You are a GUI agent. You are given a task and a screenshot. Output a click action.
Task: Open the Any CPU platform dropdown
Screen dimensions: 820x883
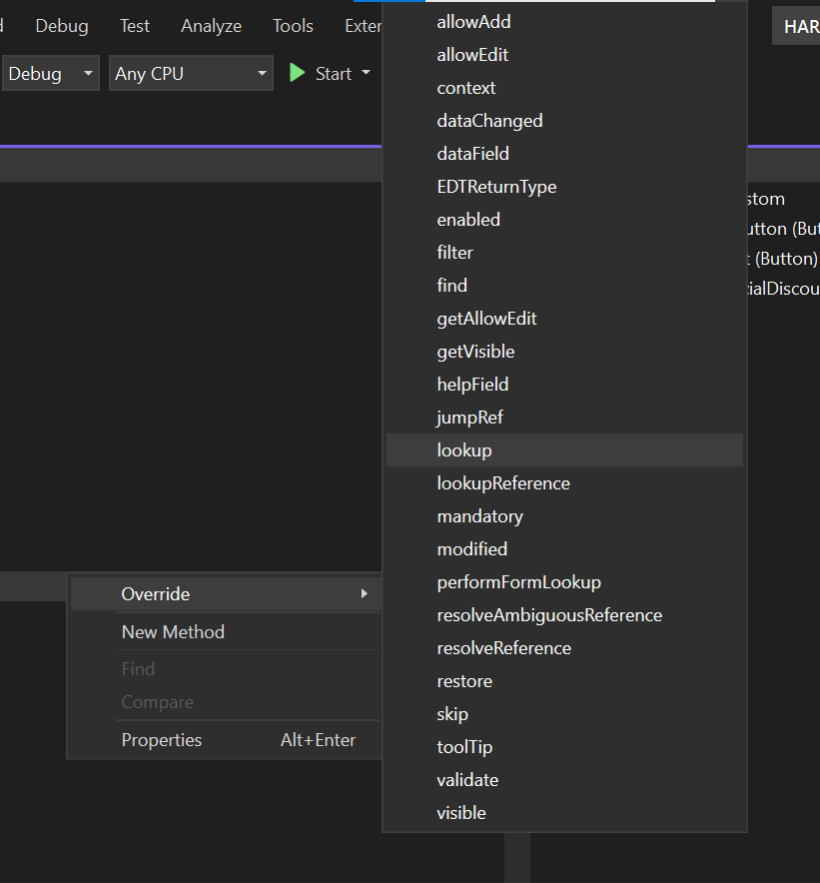pyautogui.click(x=190, y=74)
